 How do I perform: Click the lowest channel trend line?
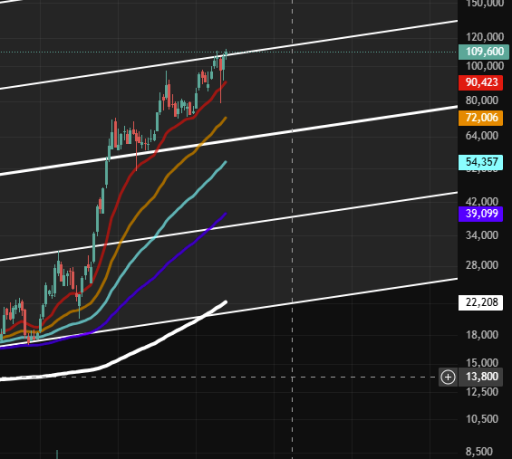[x=333, y=296]
